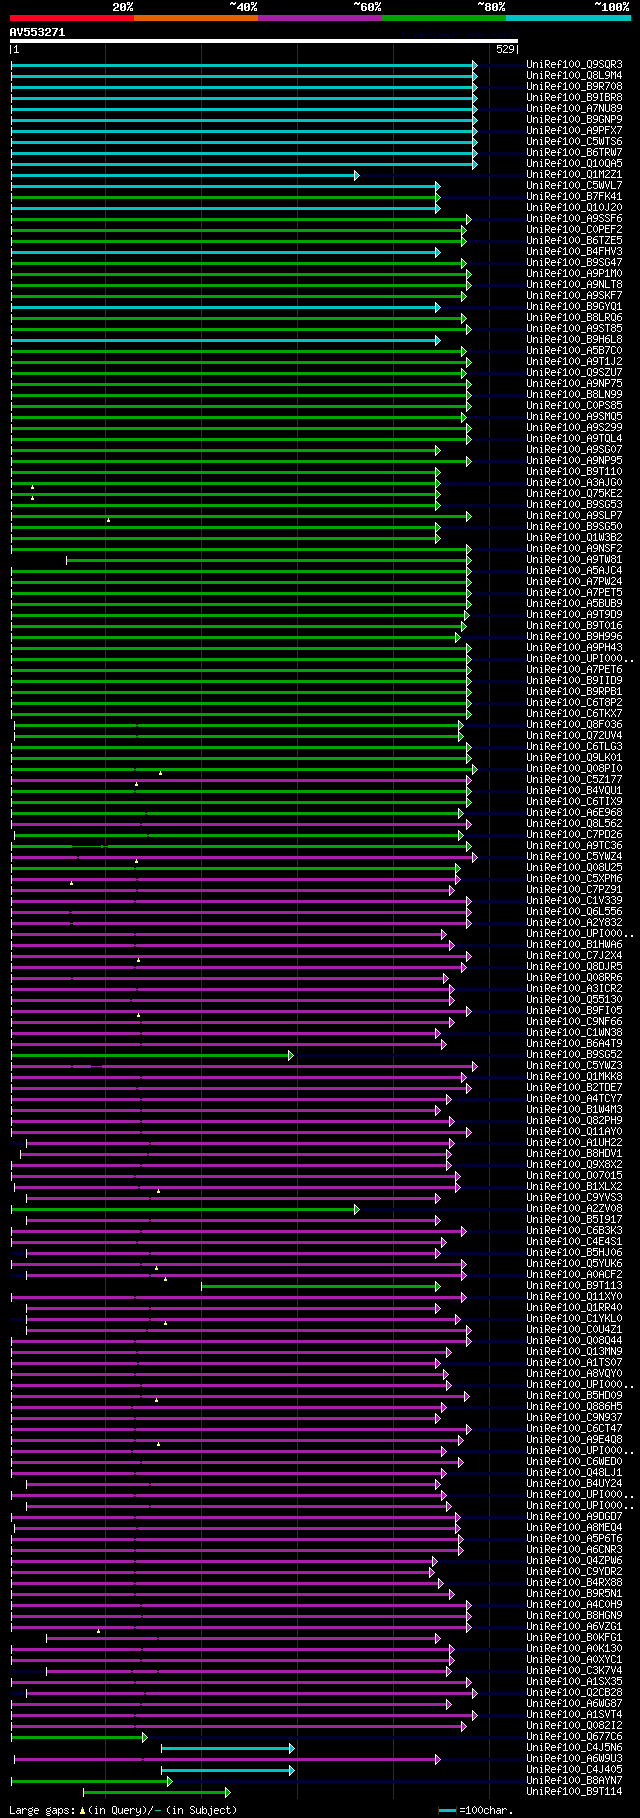
Task: Follow the UniRef100_C4J405 link
Action: (x=574, y=1770)
